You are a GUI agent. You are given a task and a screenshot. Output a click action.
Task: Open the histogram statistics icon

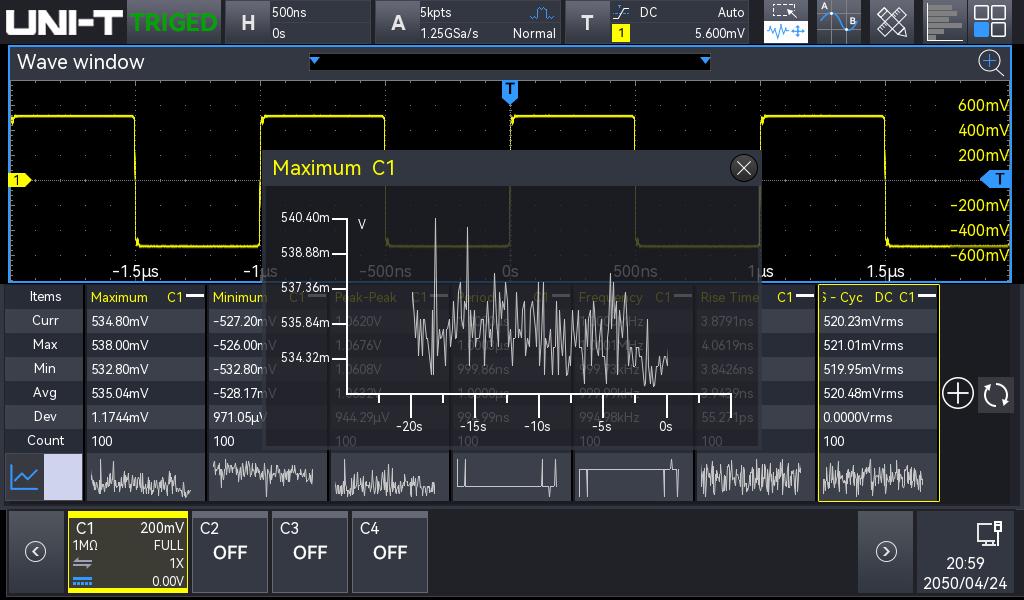pos(942,22)
